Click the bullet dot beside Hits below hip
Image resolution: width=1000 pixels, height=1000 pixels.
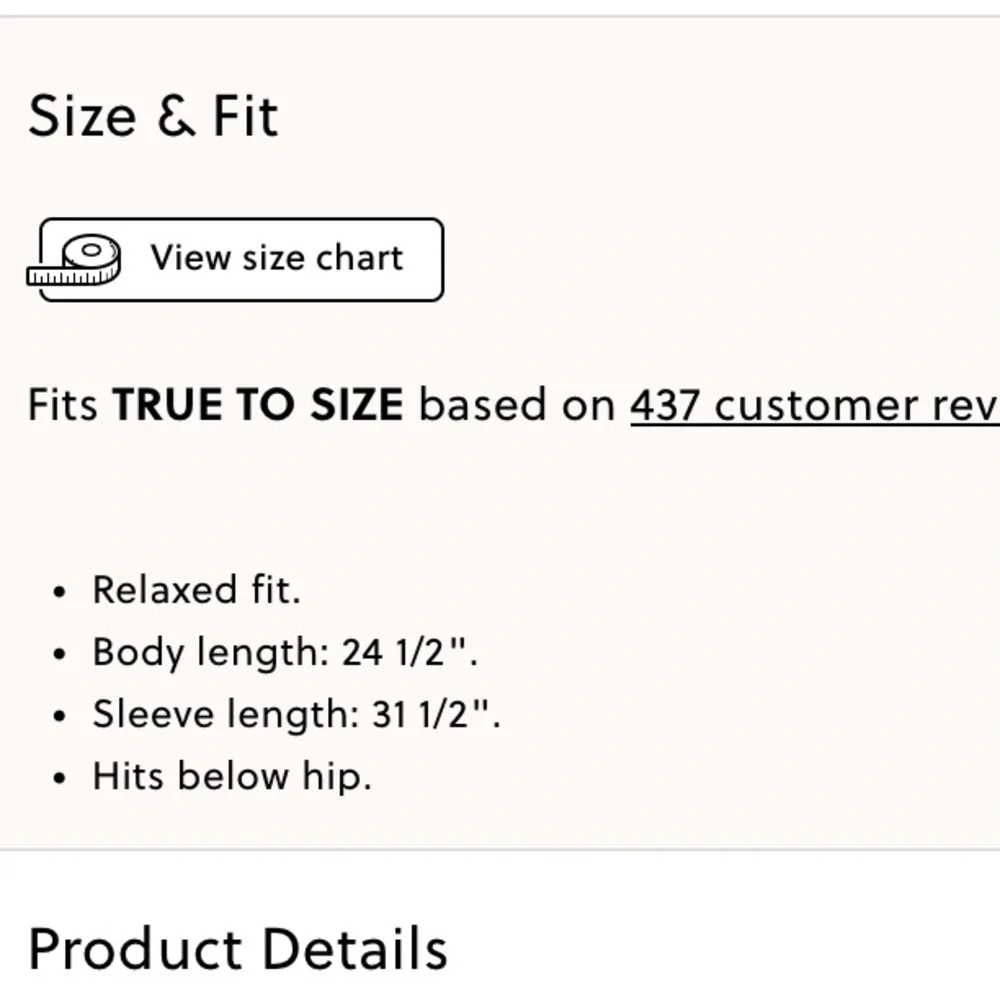[x=60, y=779]
